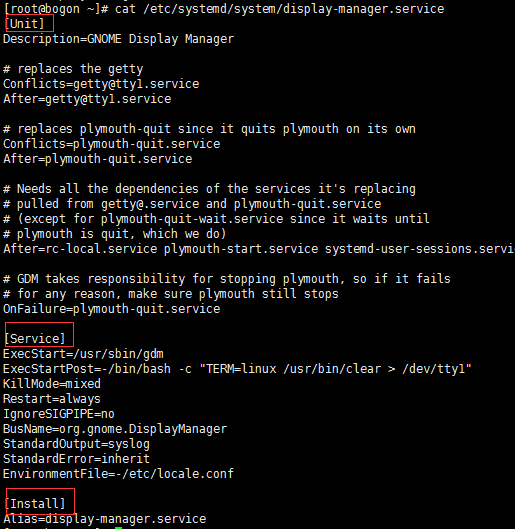Click the Conflicts=getty@tty1.service line
Screen dimensions: 515x529
(101, 84)
